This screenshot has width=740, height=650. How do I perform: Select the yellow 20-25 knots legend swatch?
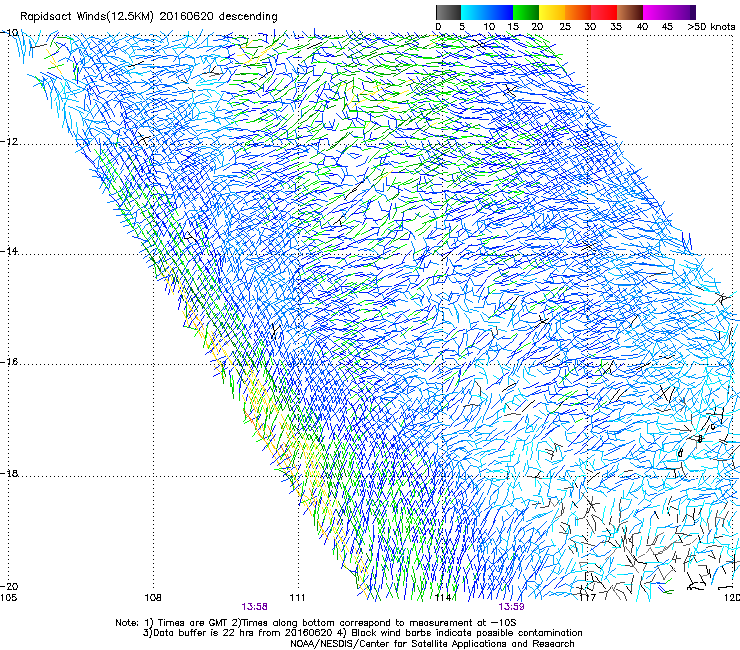click(x=552, y=12)
